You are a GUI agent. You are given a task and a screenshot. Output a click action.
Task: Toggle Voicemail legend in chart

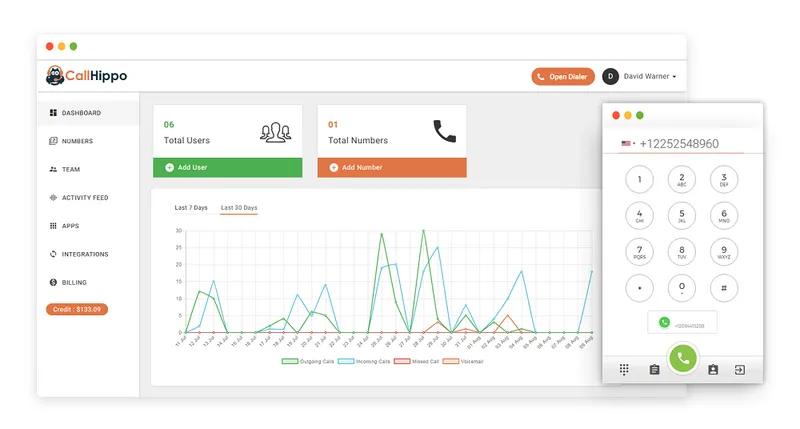(463, 361)
